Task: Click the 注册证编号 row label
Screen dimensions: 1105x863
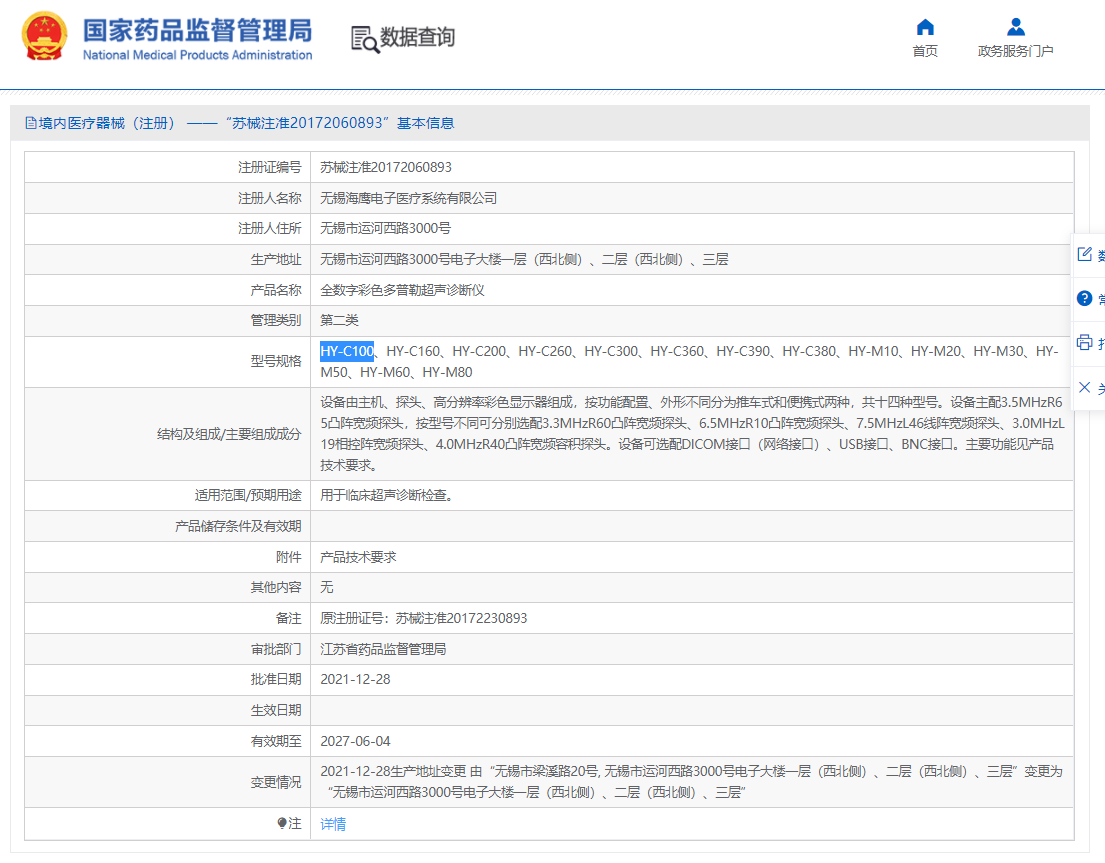Action: click(x=269, y=167)
